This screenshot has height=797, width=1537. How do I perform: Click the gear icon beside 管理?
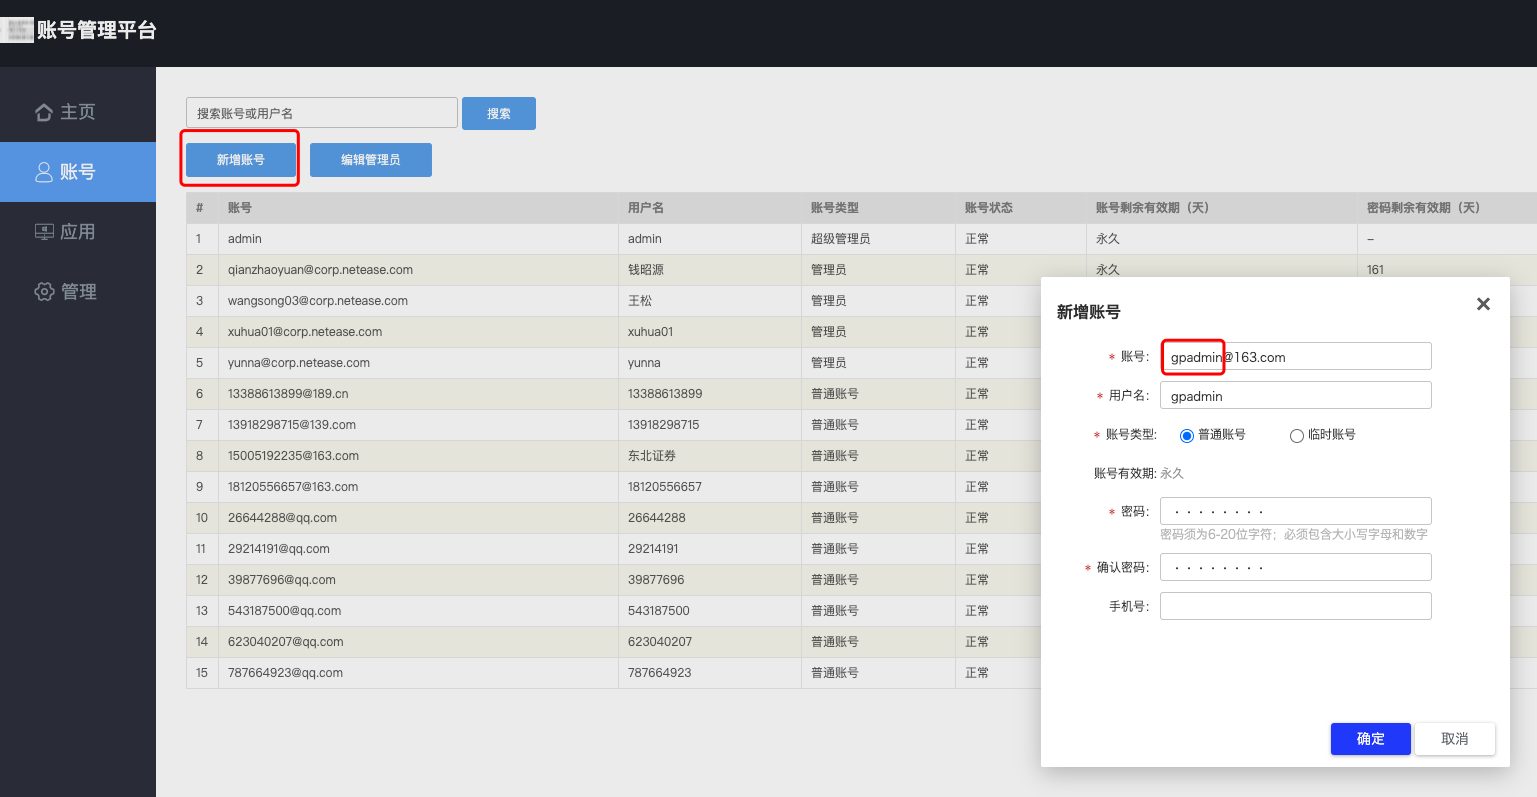(44, 292)
